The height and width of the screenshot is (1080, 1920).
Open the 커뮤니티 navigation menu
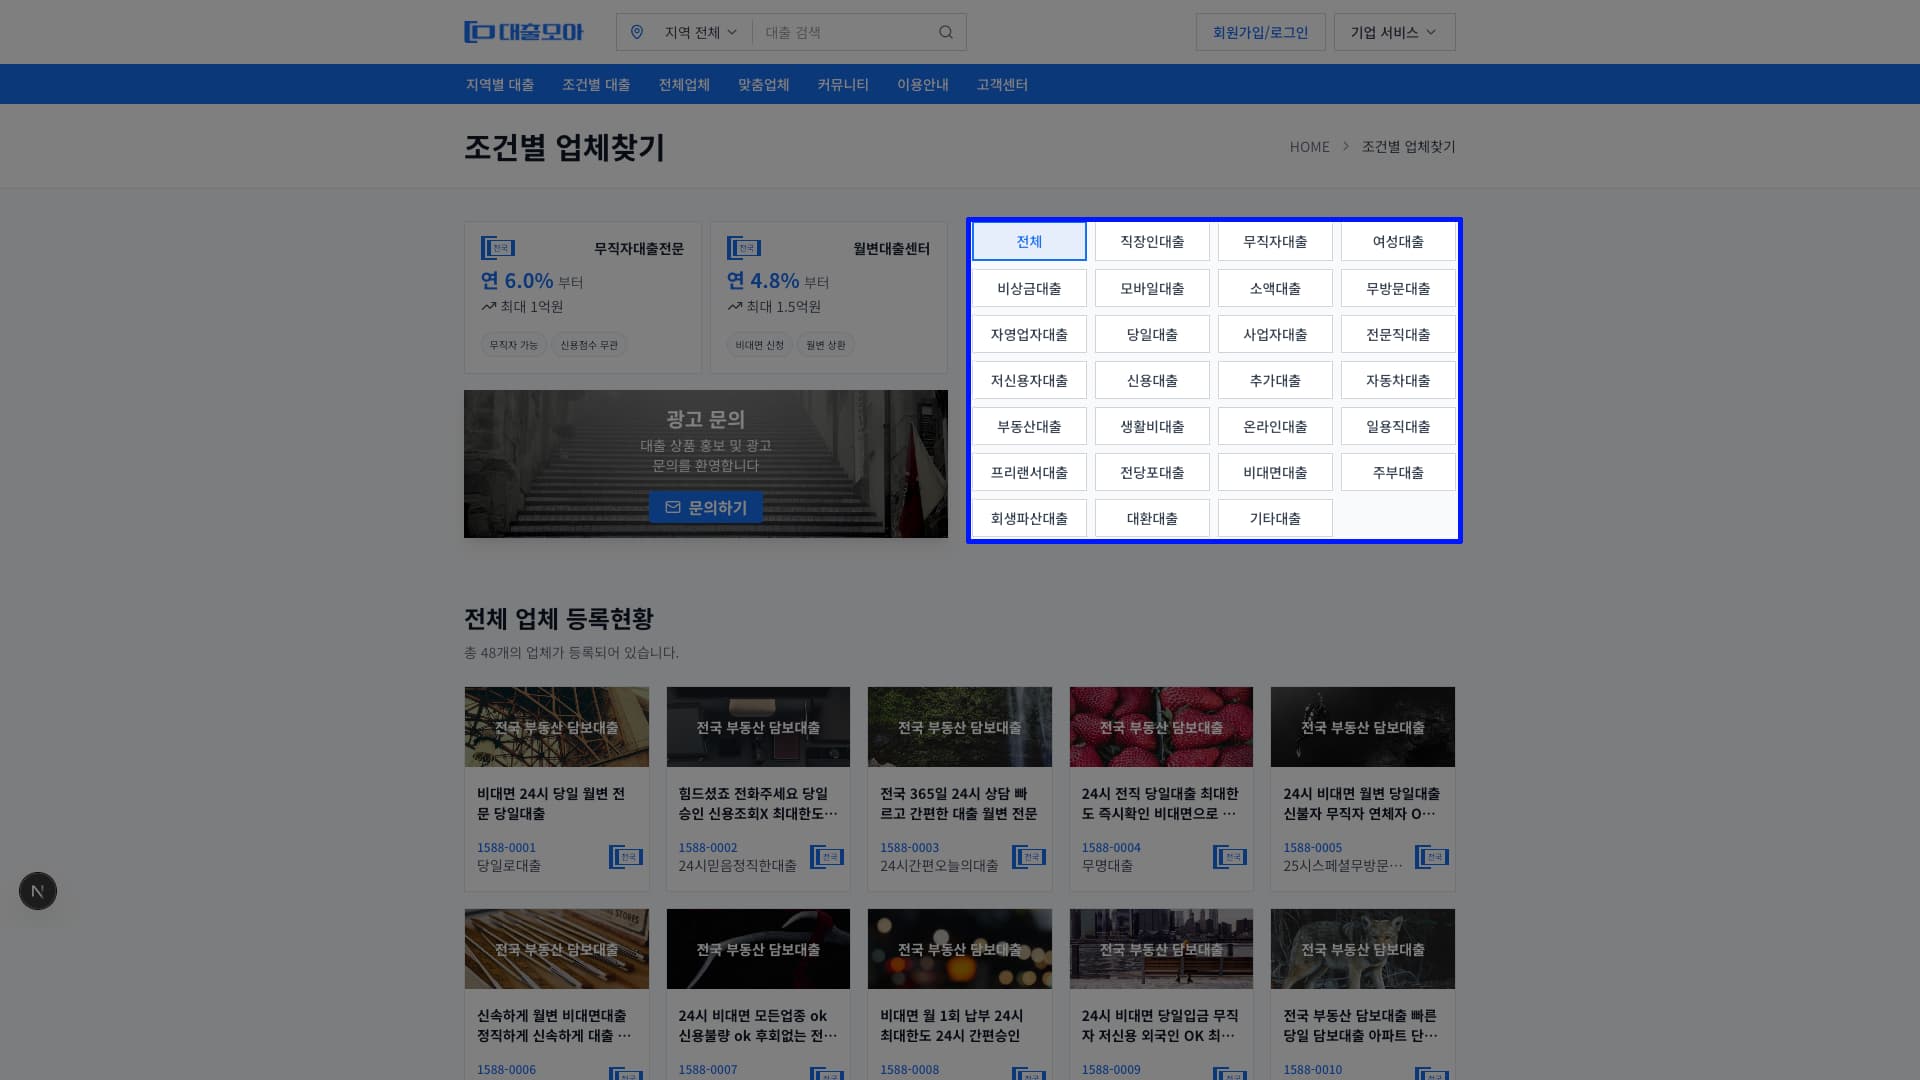point(842,84)
